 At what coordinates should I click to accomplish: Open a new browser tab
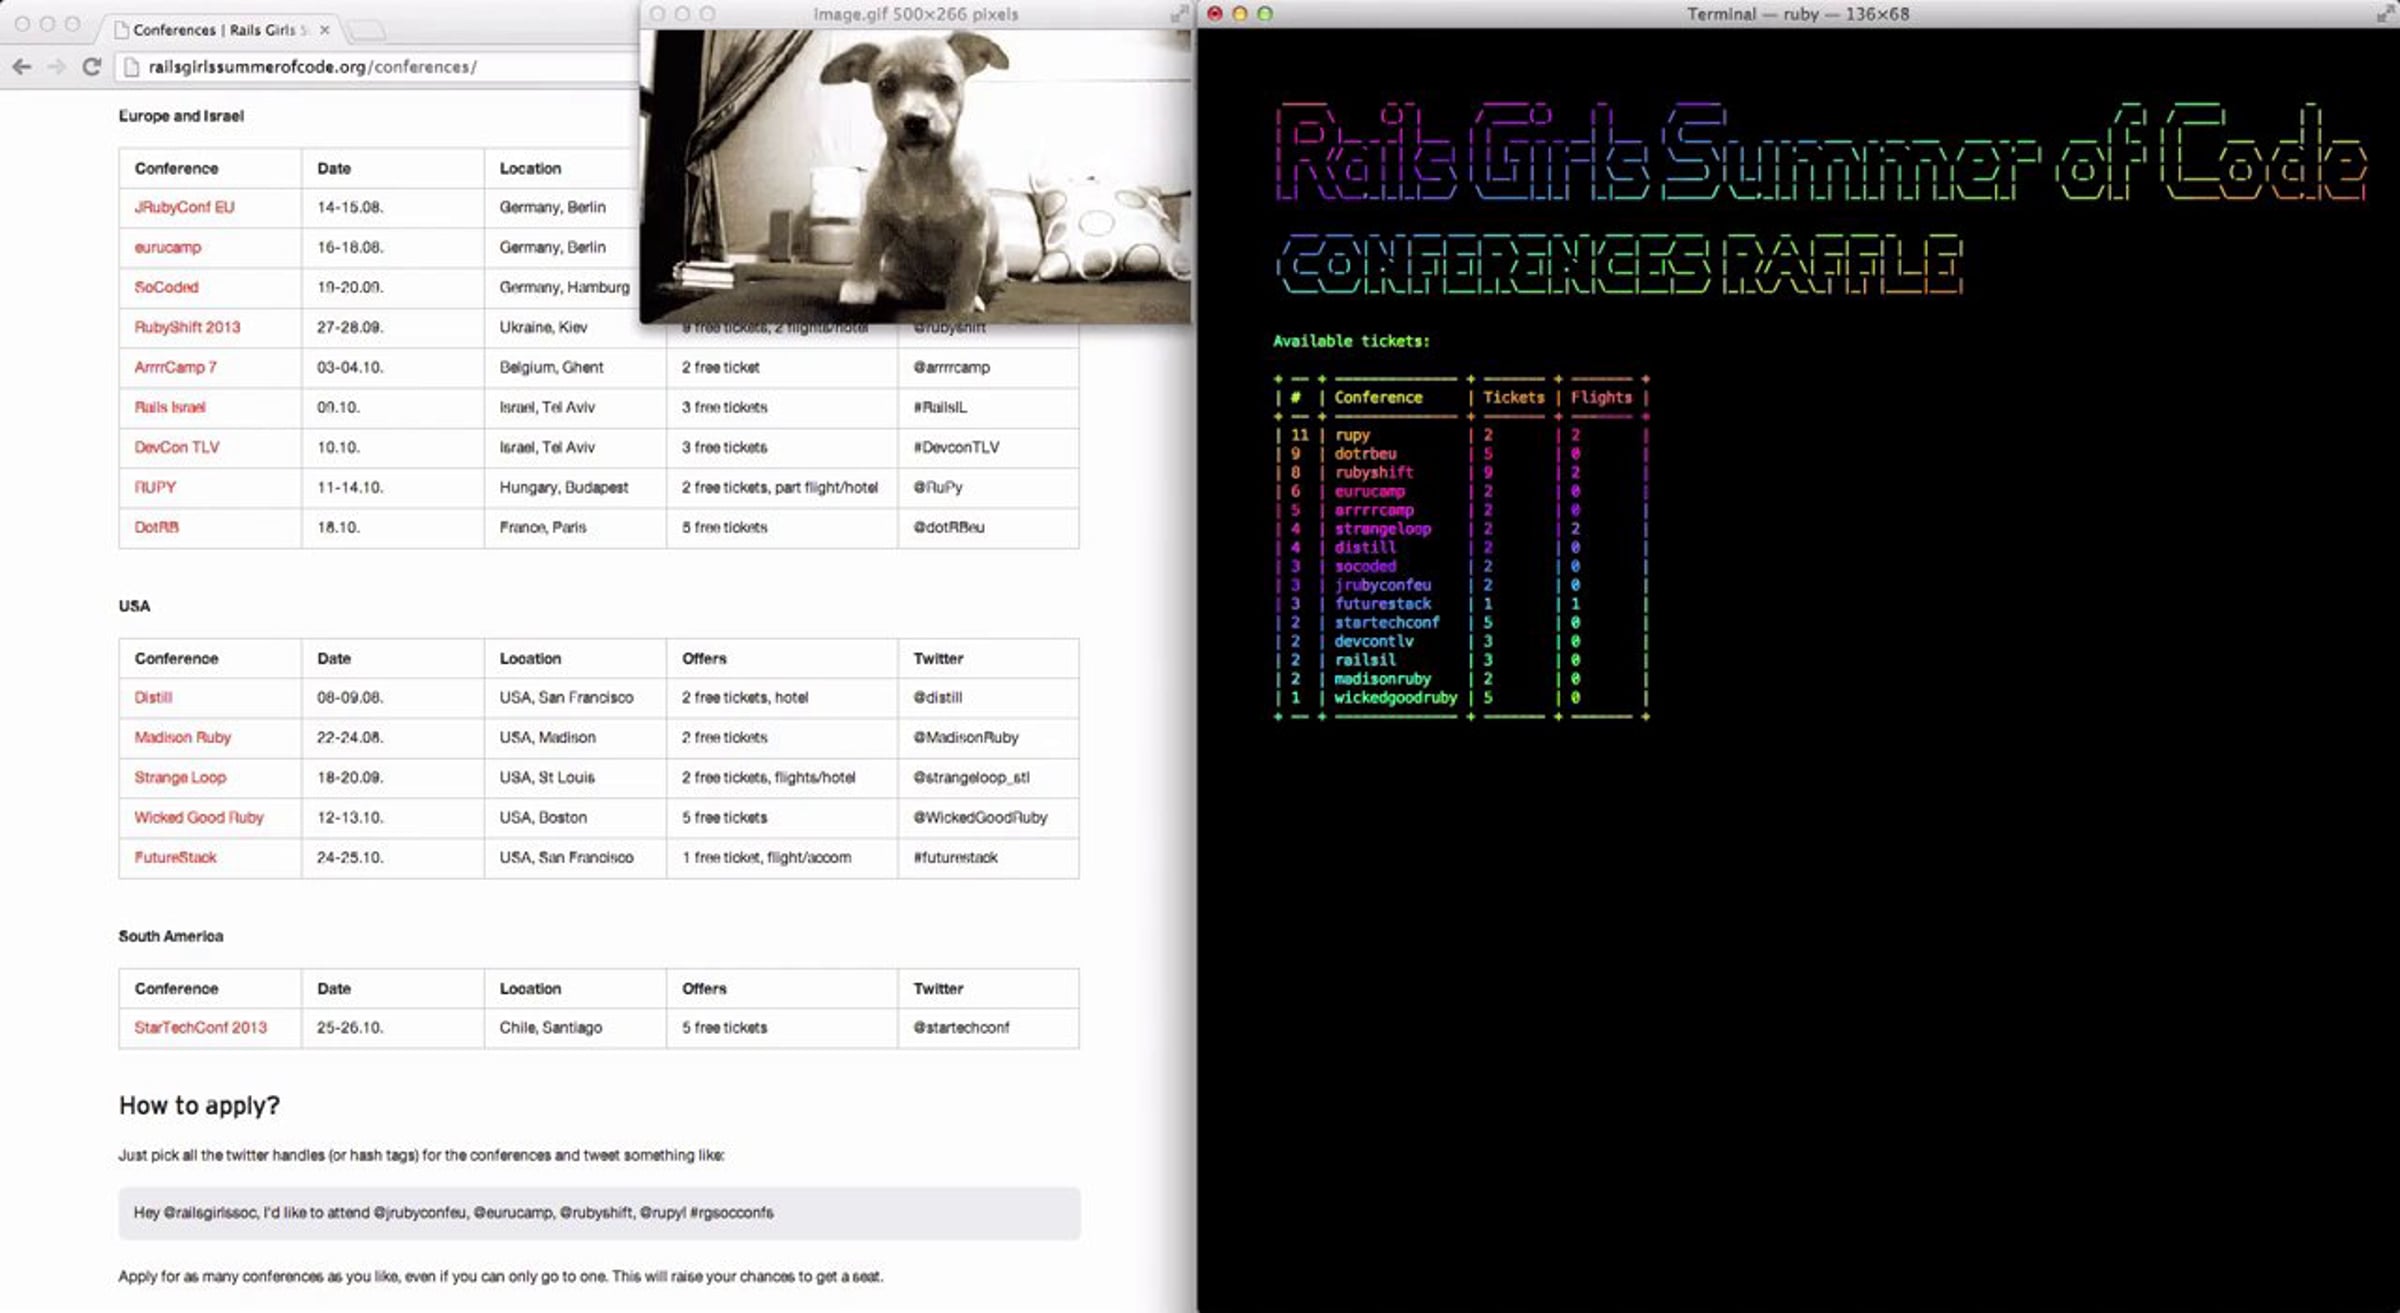click(x=367, y=30)
